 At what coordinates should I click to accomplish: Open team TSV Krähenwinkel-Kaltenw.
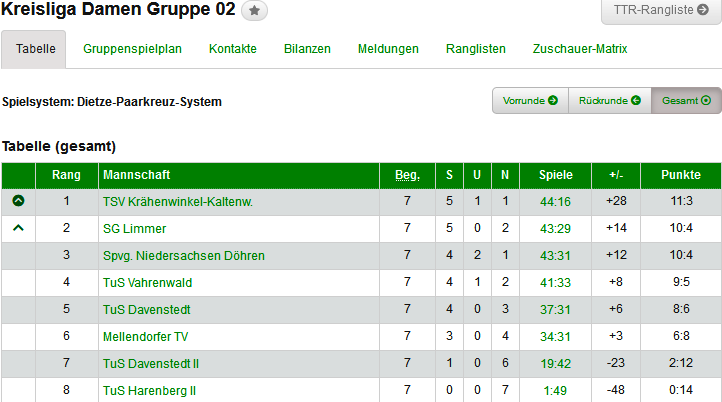click(x=177, y=202)
